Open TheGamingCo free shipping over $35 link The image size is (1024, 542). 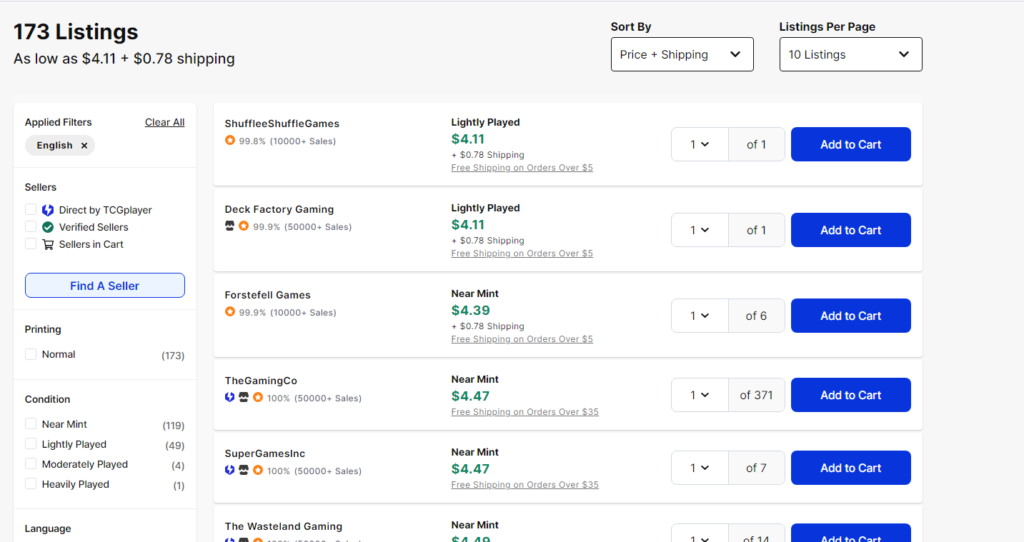524,412
